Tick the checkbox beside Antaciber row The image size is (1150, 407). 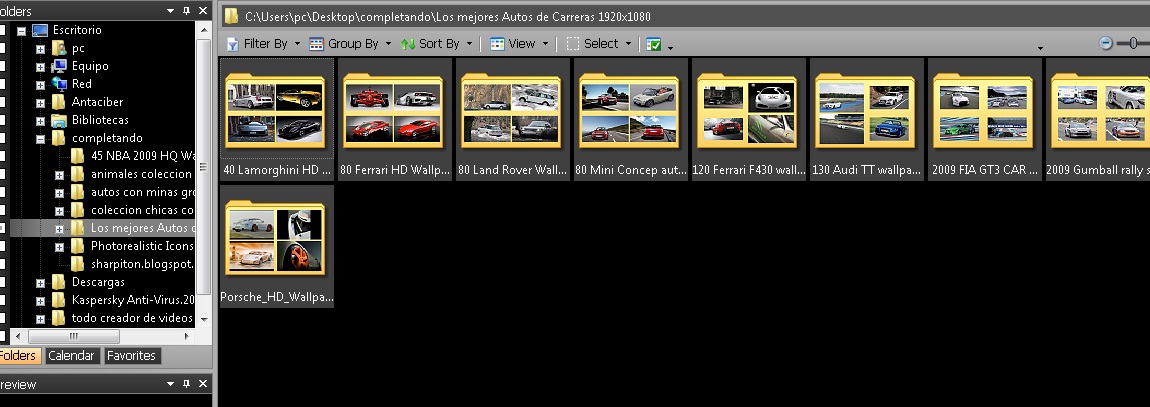point(1,102)
